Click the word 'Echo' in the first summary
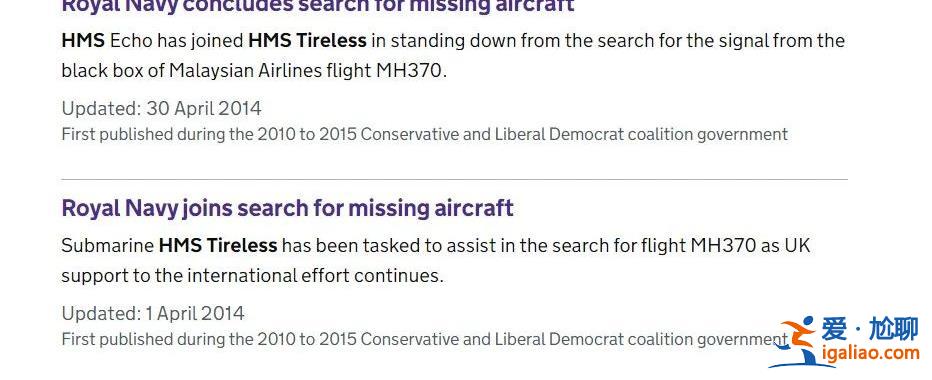The width and height of the screenshot is (932, 380). (131, 40)
